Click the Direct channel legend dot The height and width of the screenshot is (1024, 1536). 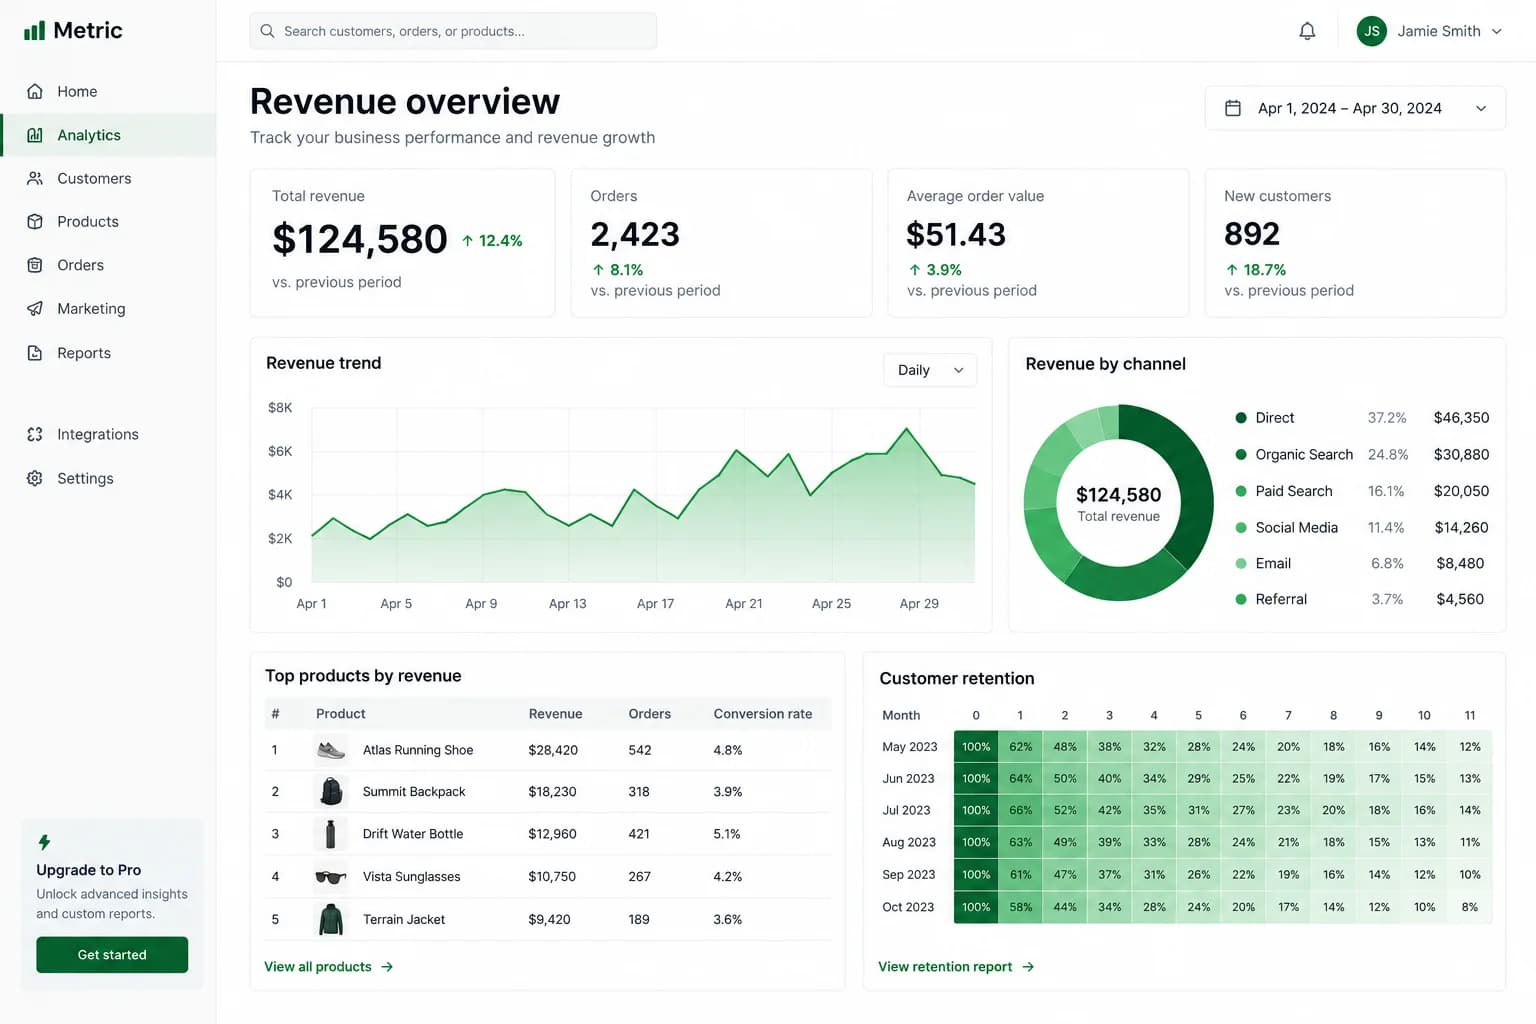coord(1241,418)
